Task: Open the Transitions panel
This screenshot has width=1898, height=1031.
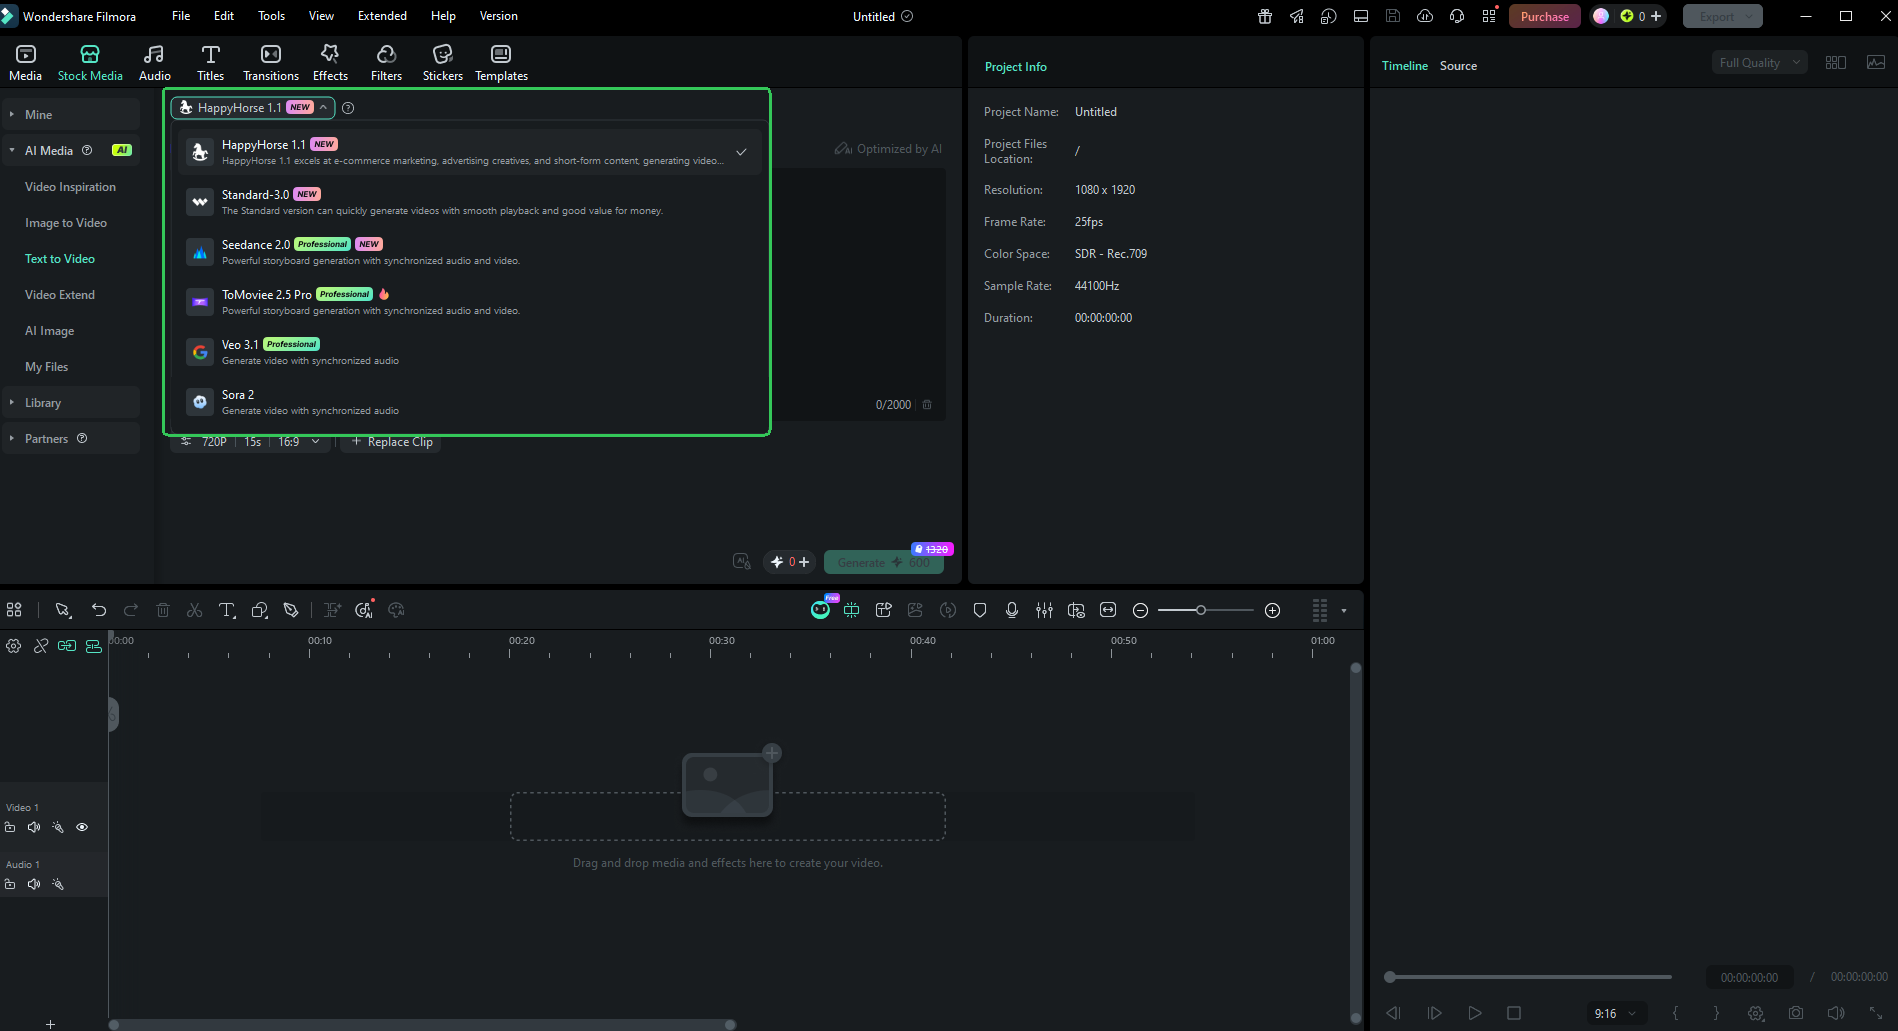Action: (271, 62)
